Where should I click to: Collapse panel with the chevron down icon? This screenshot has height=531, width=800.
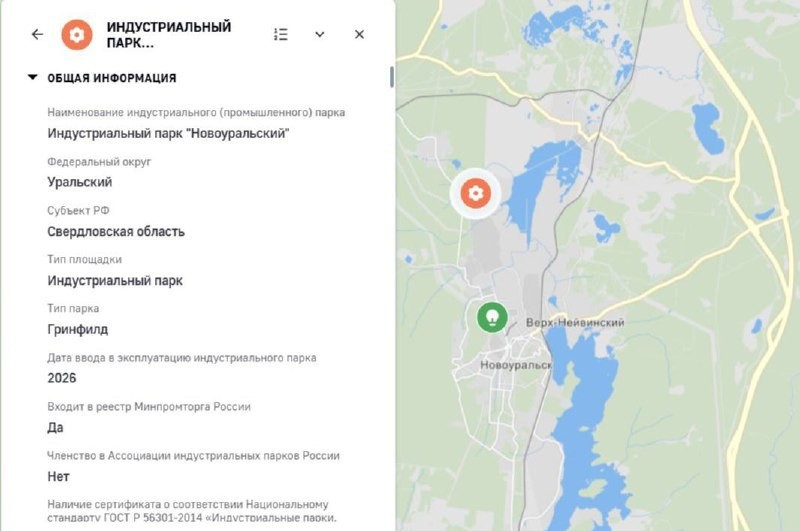pyautogui.click(x=319, y=34)
